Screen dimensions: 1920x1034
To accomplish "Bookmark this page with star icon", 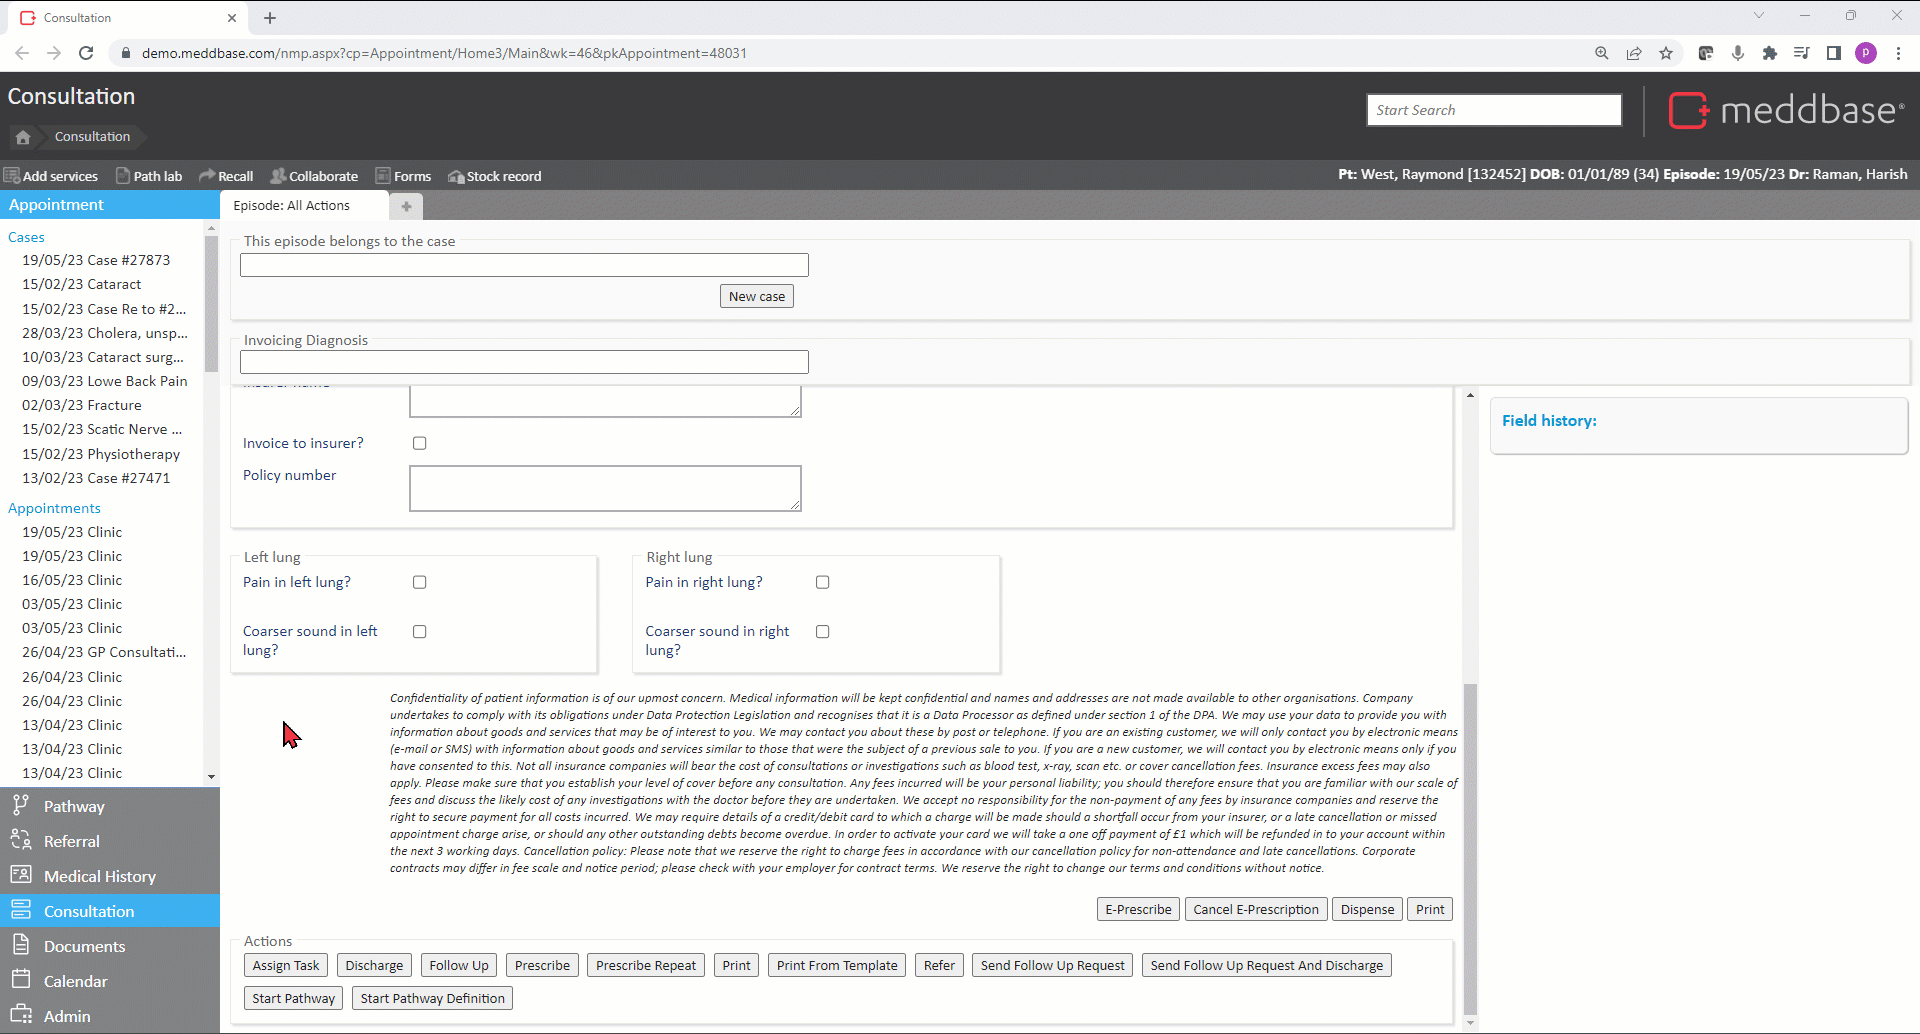I will pyautogui.click(x=1666, y=53).
